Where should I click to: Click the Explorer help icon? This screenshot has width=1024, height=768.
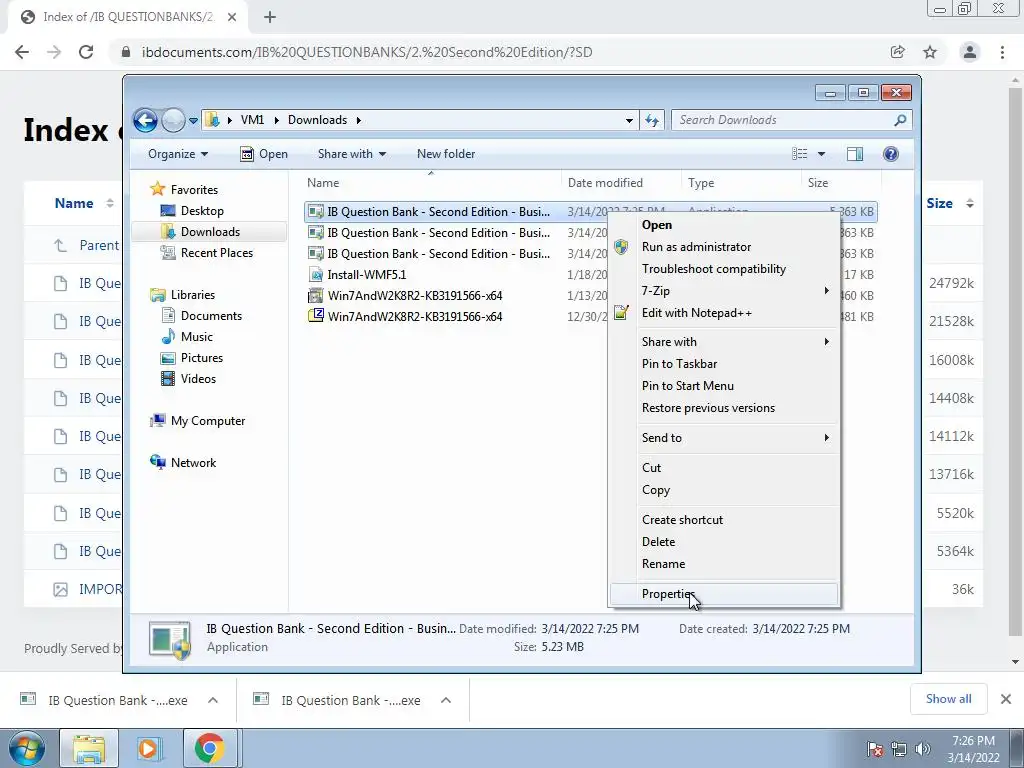[x=891, y=154]
